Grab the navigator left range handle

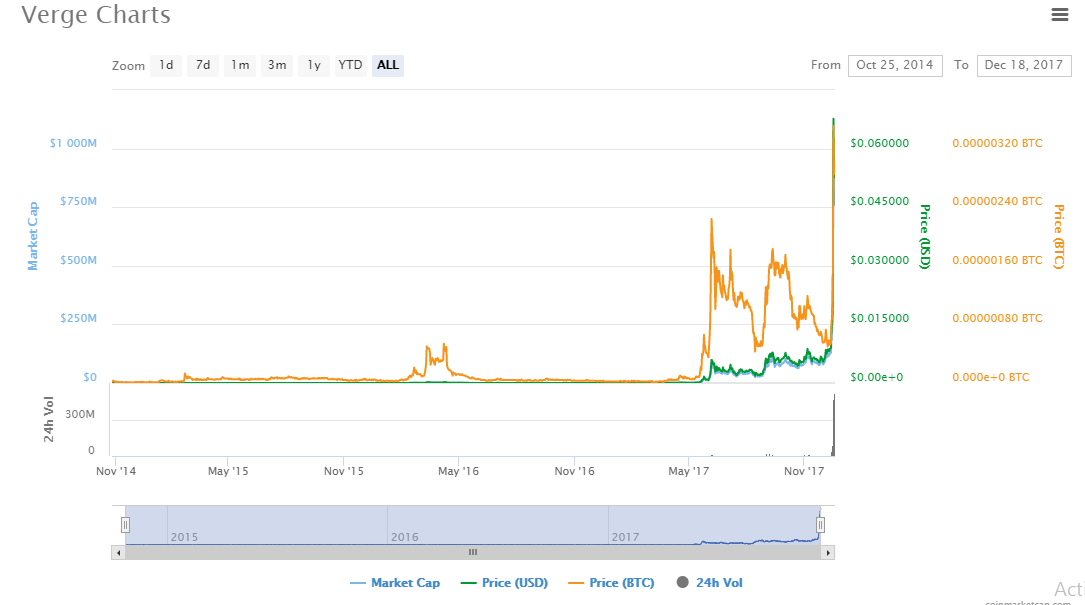tap(126, 524)
